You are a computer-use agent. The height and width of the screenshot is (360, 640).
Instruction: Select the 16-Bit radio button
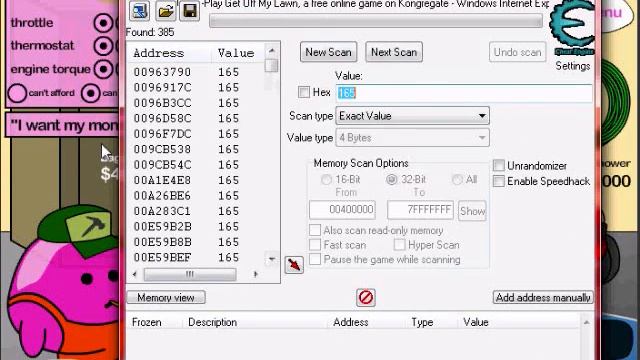tap(326, 180)
